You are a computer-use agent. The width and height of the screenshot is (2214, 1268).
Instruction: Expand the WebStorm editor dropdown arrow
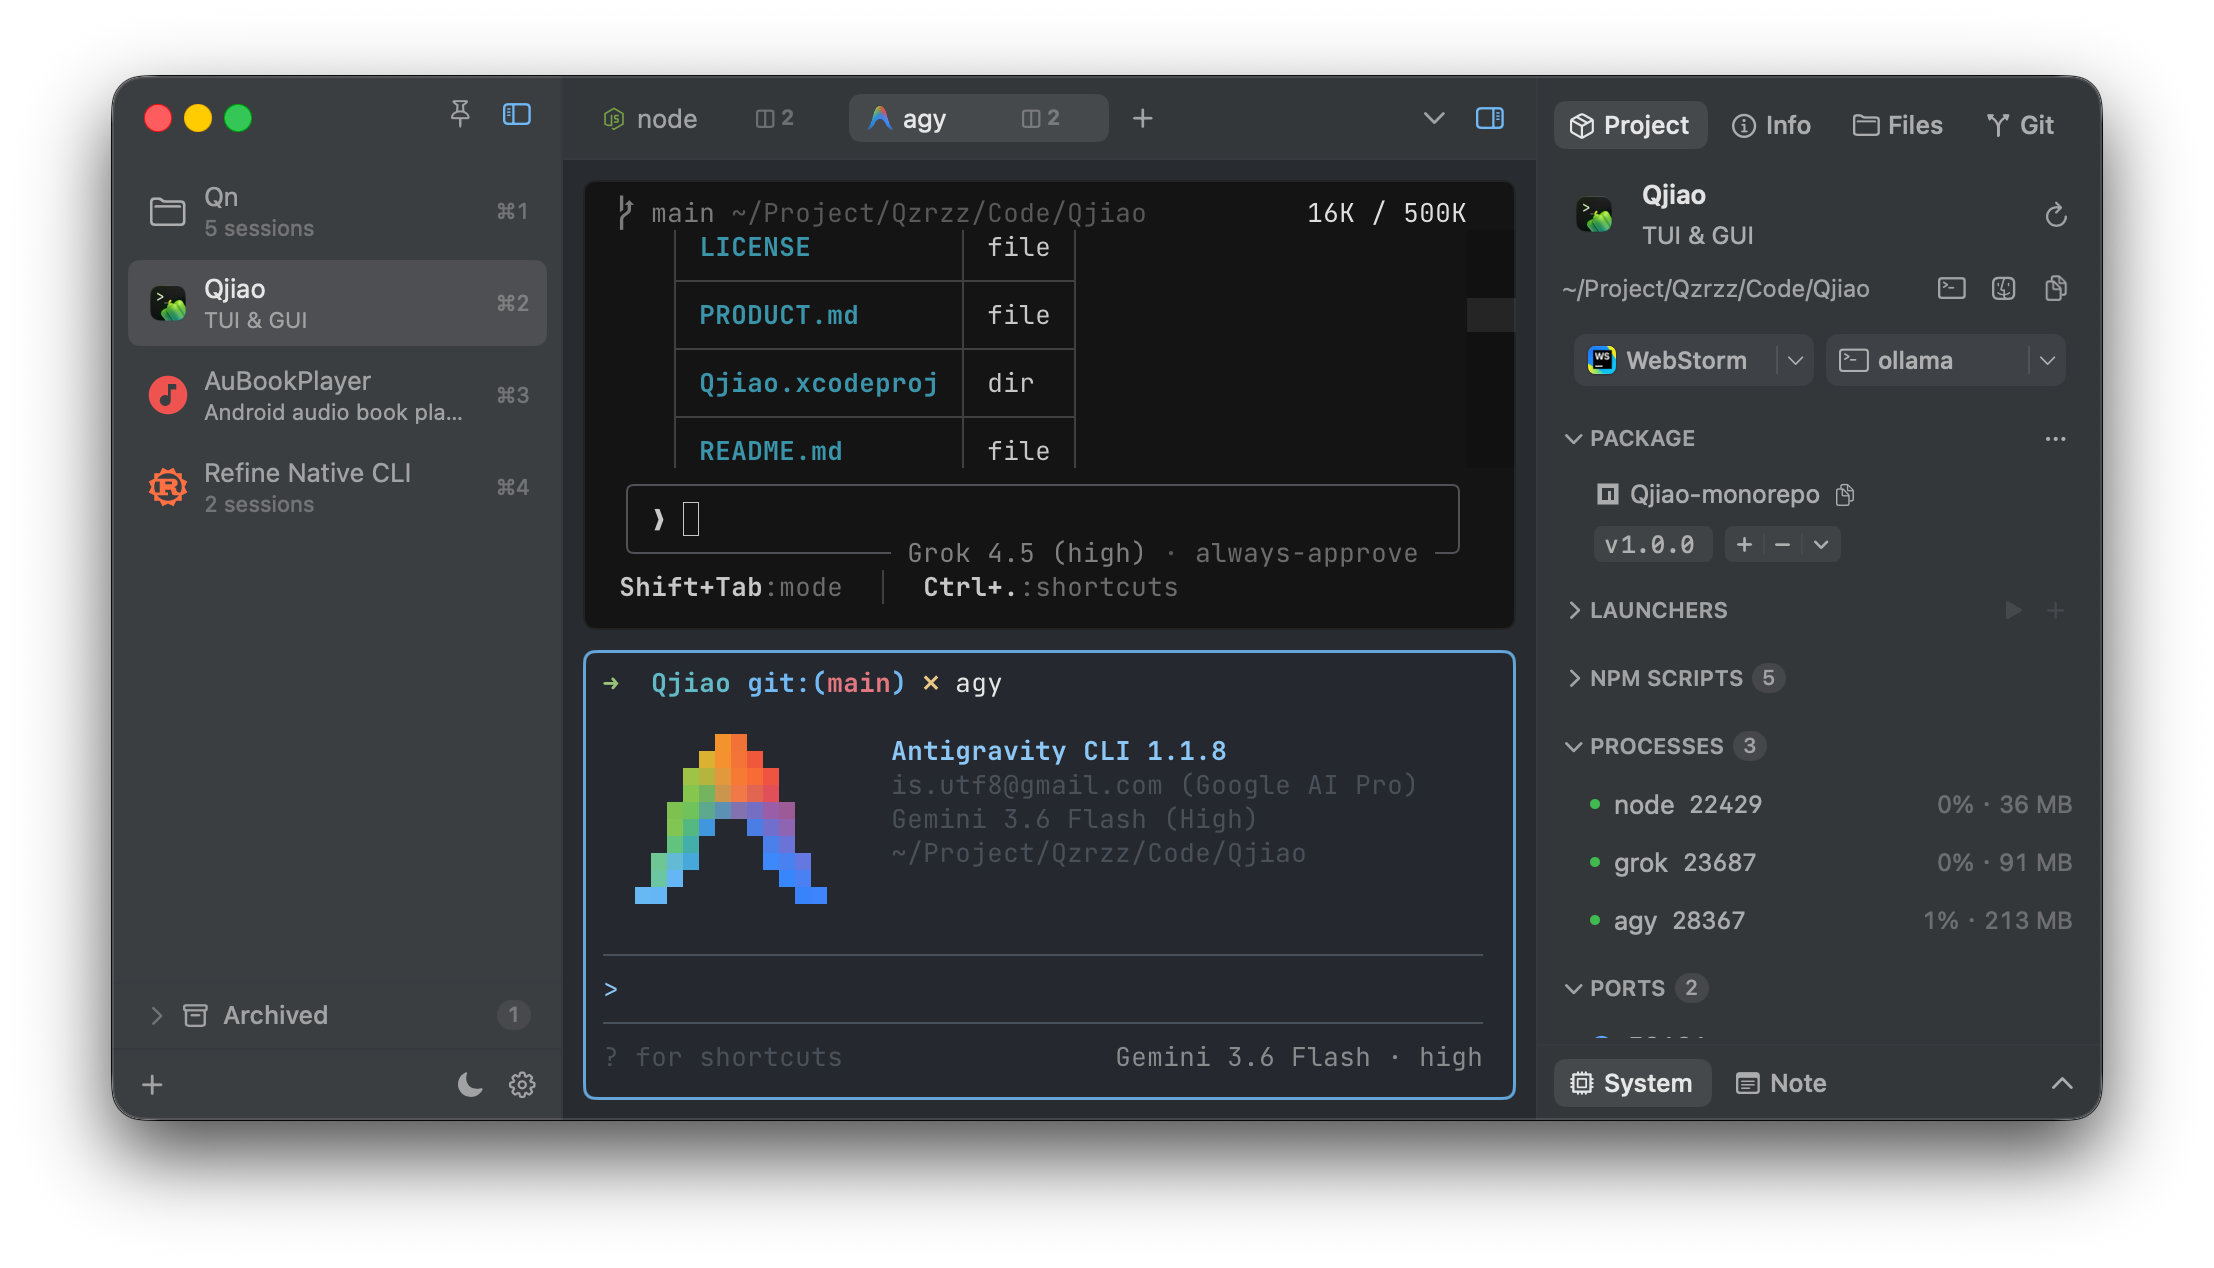[1795, 360]
